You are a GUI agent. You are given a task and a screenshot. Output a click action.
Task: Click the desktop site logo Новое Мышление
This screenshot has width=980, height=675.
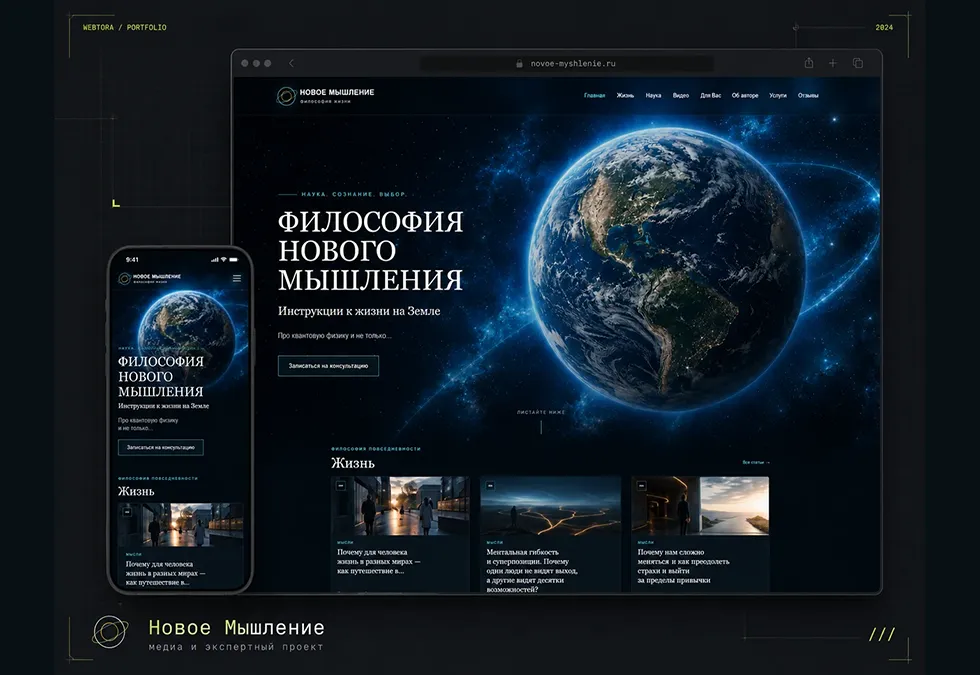[326, 96]
